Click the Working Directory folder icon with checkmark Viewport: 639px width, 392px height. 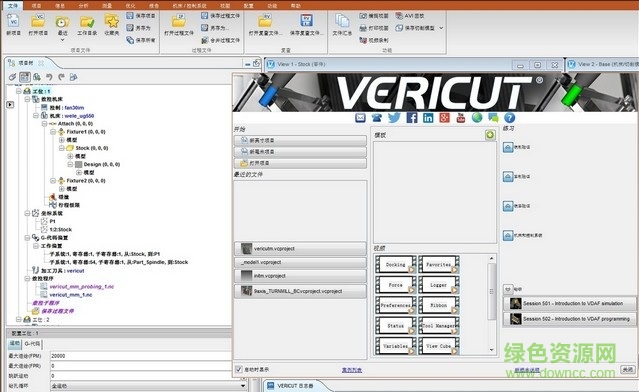point(87,22)
